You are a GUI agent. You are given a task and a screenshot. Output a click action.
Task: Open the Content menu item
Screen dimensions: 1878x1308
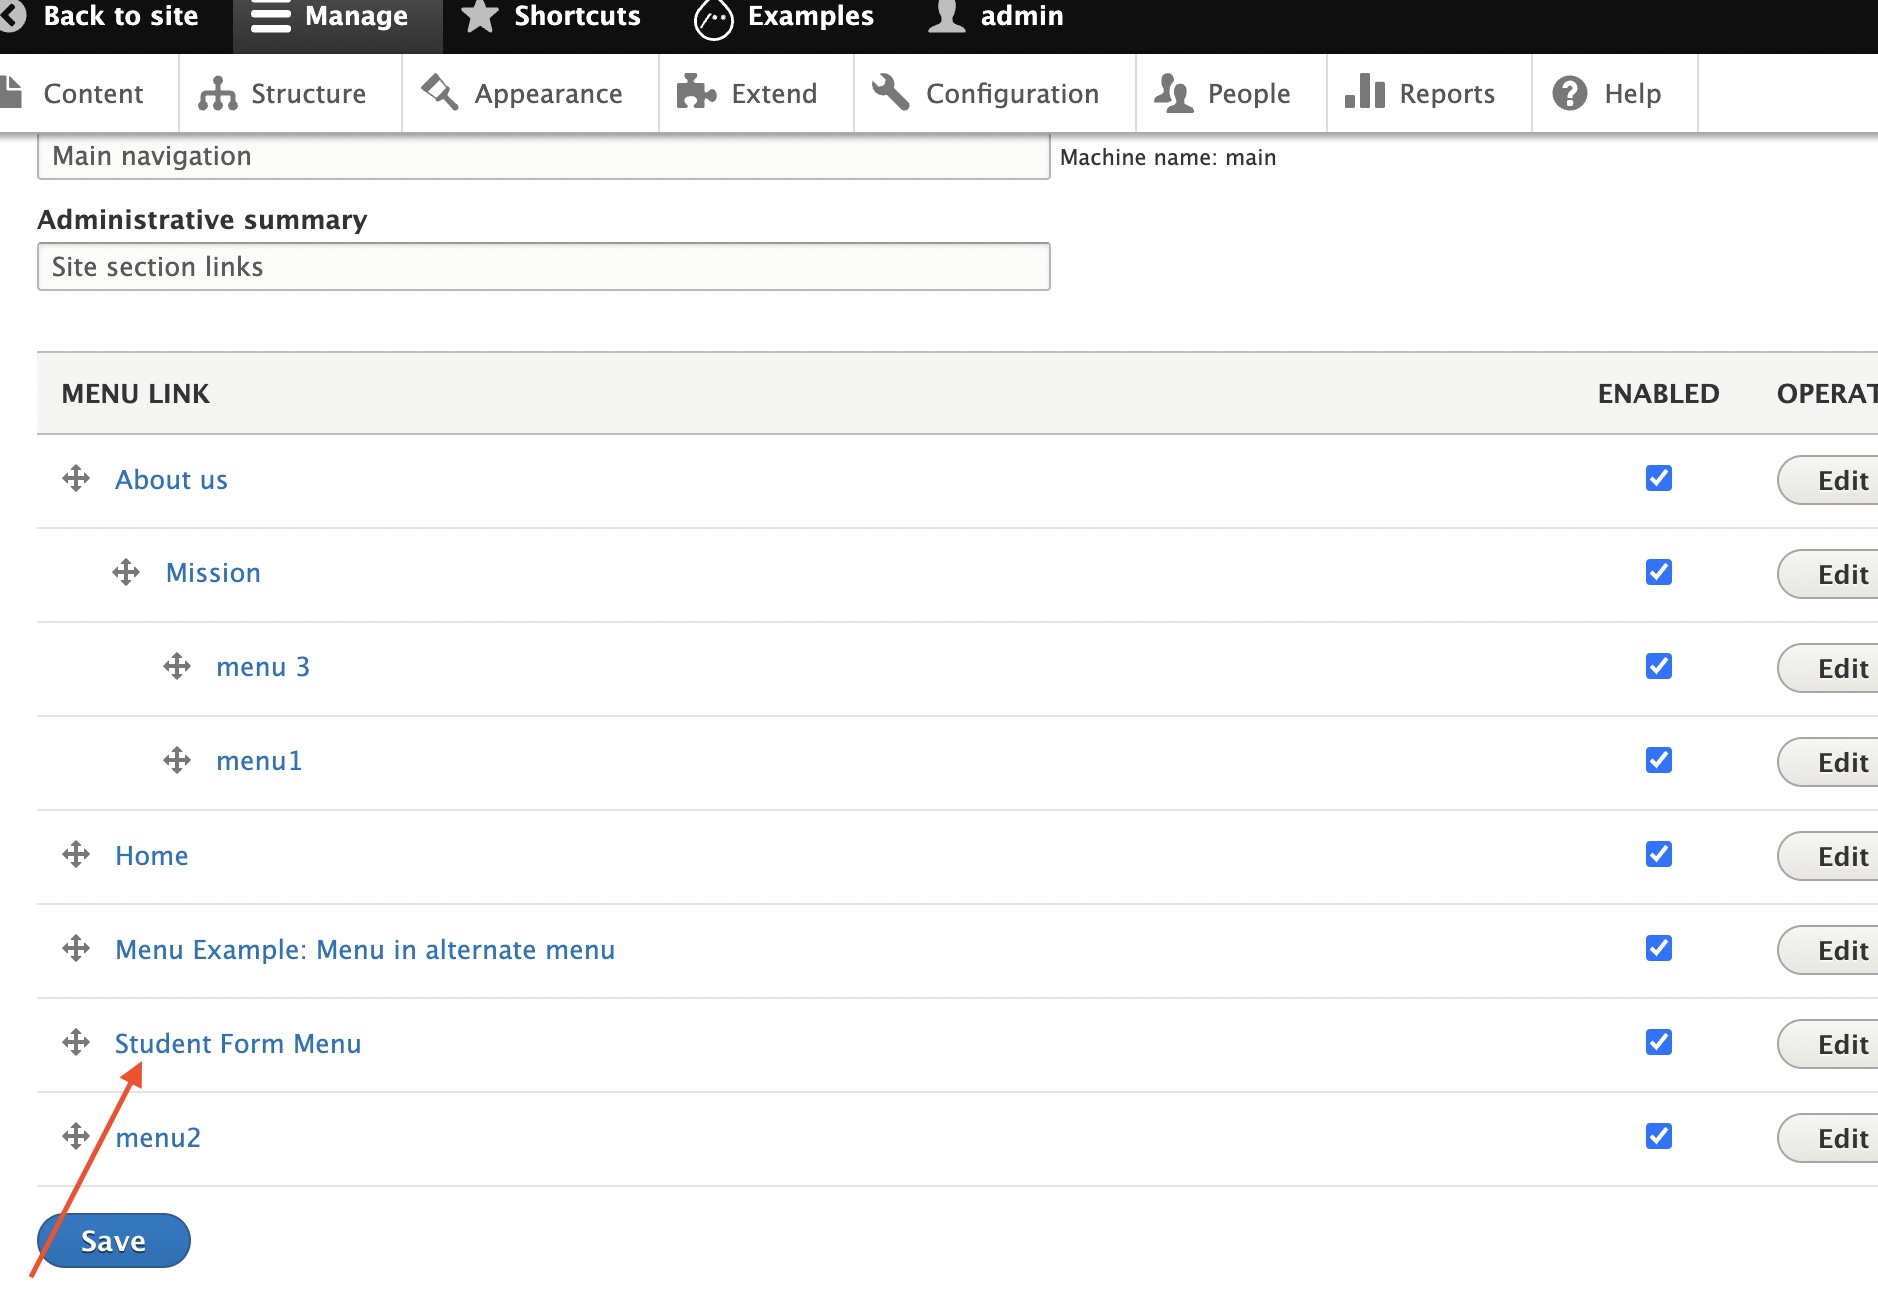pos(92,93)
